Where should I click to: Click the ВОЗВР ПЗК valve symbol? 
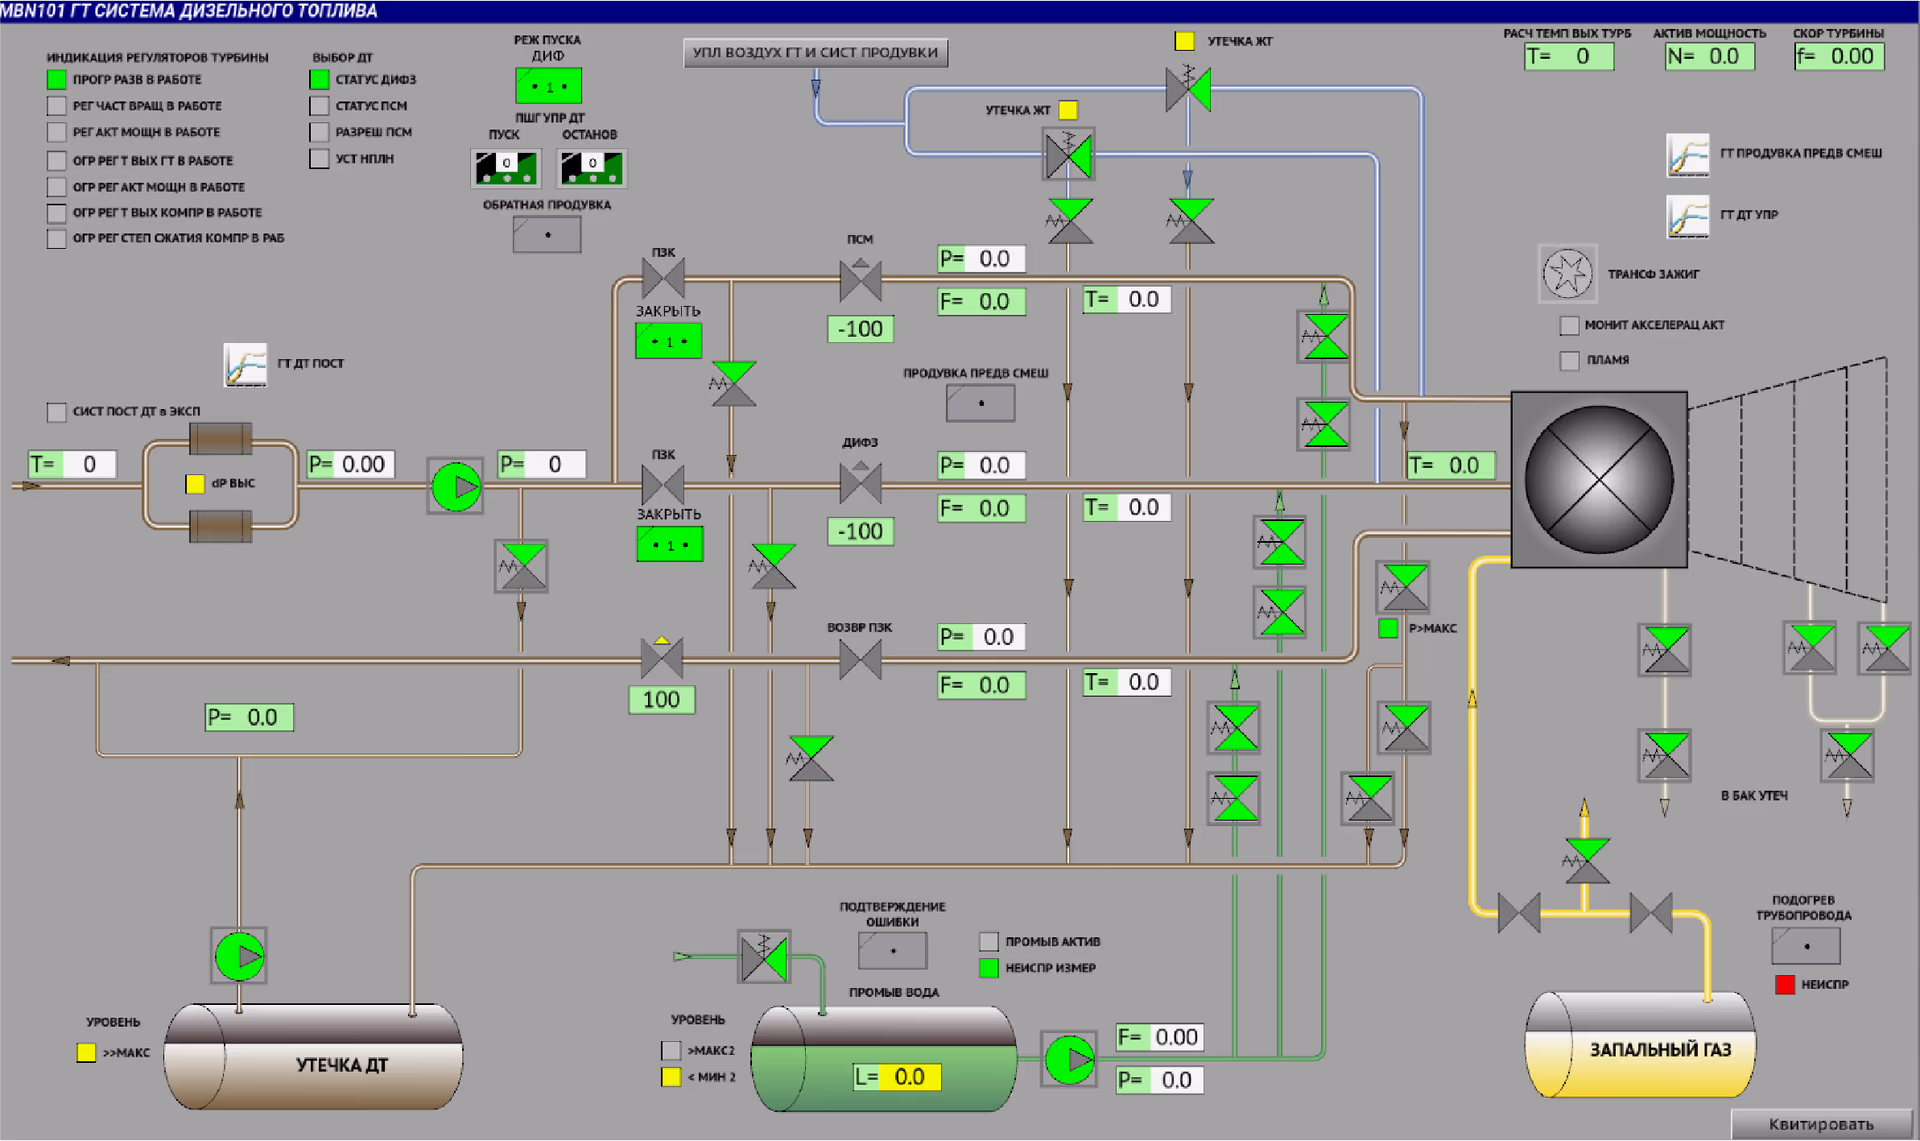pos(860,660)
